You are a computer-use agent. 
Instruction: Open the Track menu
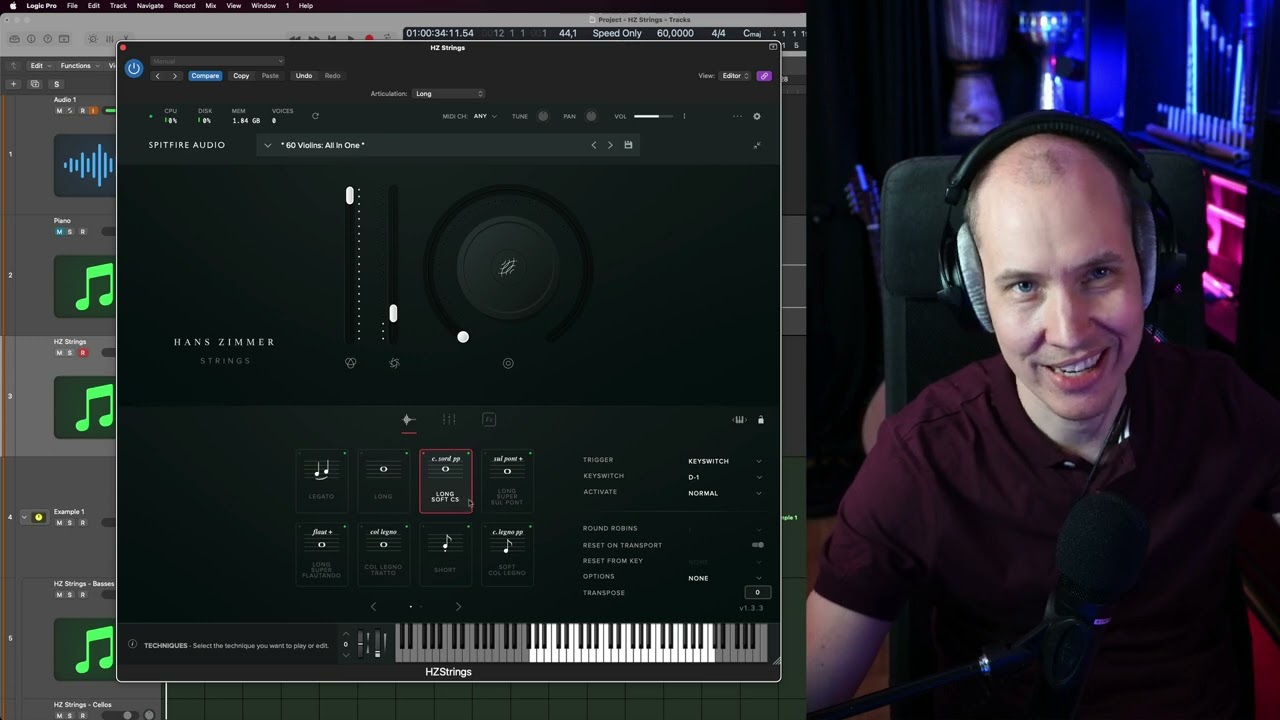tap(118, 6)
